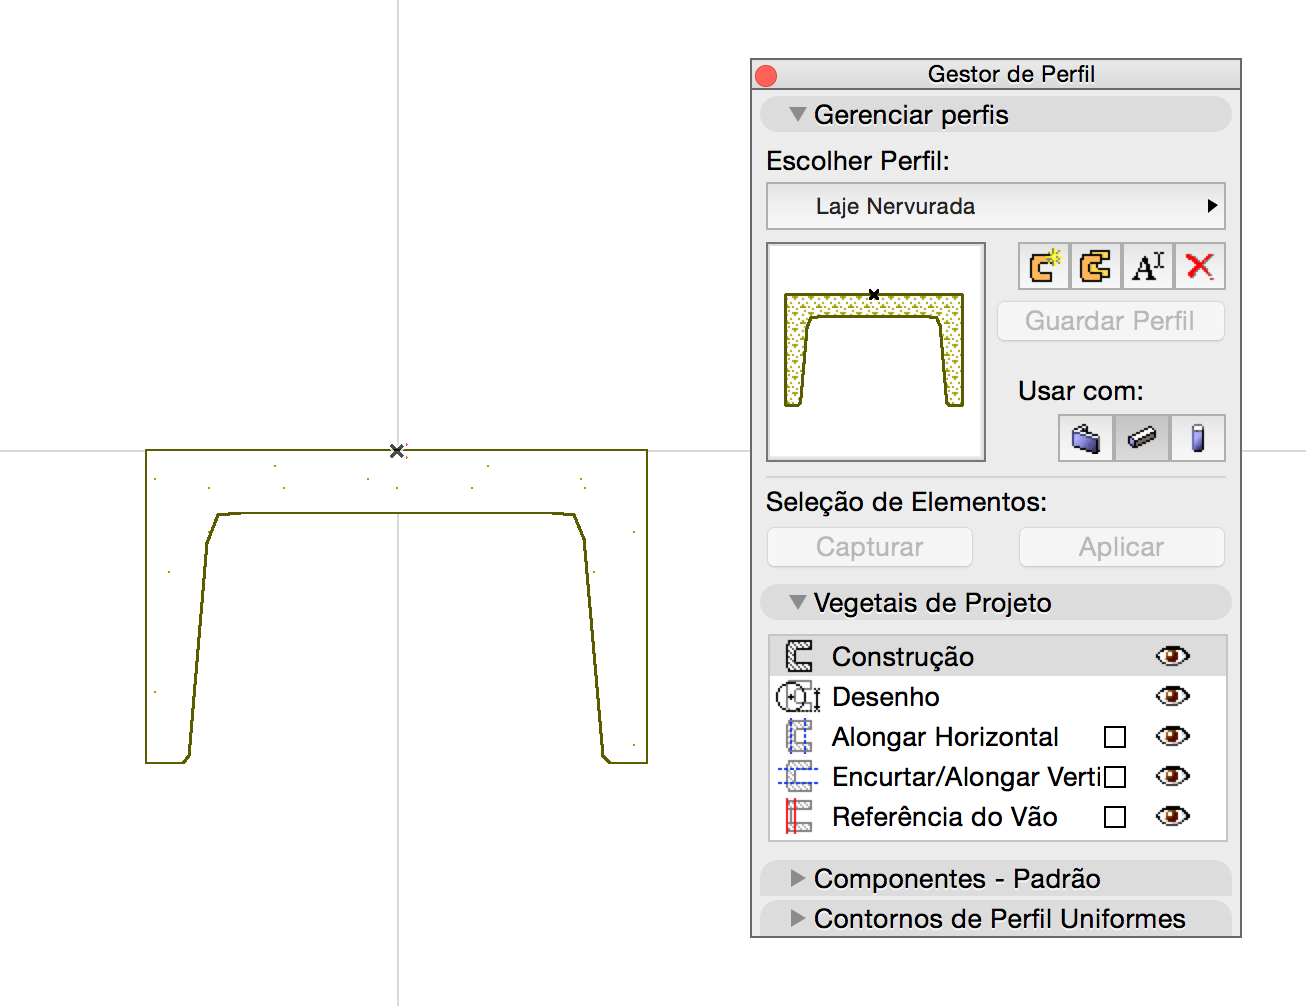Expand the Componentes - Padrão section
The height and width of the screenshot is (1006, 1306).
pos(957,879)
